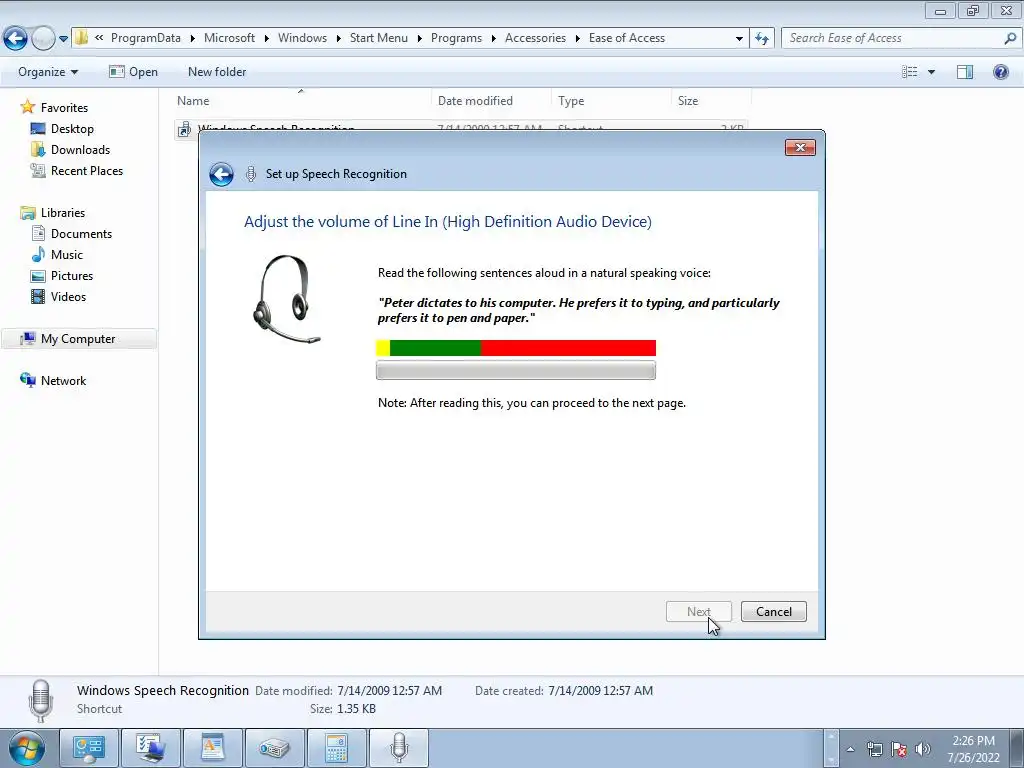Click the microphone icon beside Set up Speech Recognition
The height and width of the screenshot is (768, 1024).
click(251, 174)
